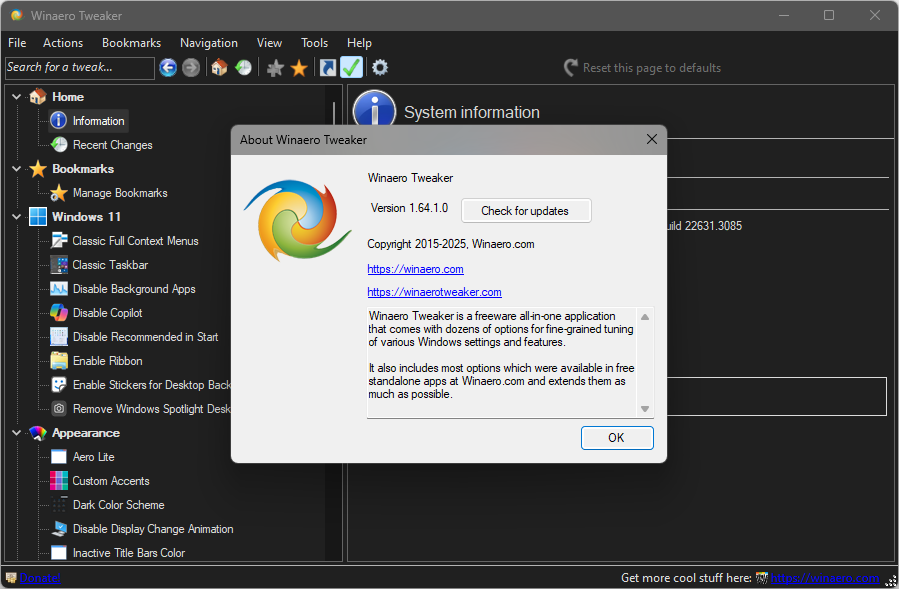The image size is (899, 589).
Task: Close the About Winaero Tweaker dialog
Action: click(x=652, y=139)
